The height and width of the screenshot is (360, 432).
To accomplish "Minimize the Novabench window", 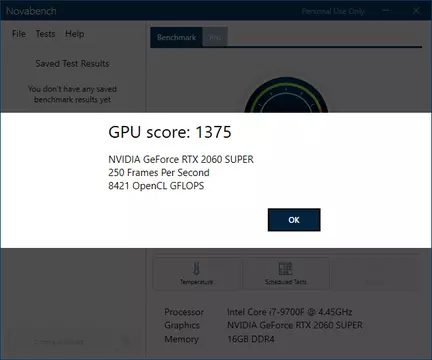I will (386, 11).
